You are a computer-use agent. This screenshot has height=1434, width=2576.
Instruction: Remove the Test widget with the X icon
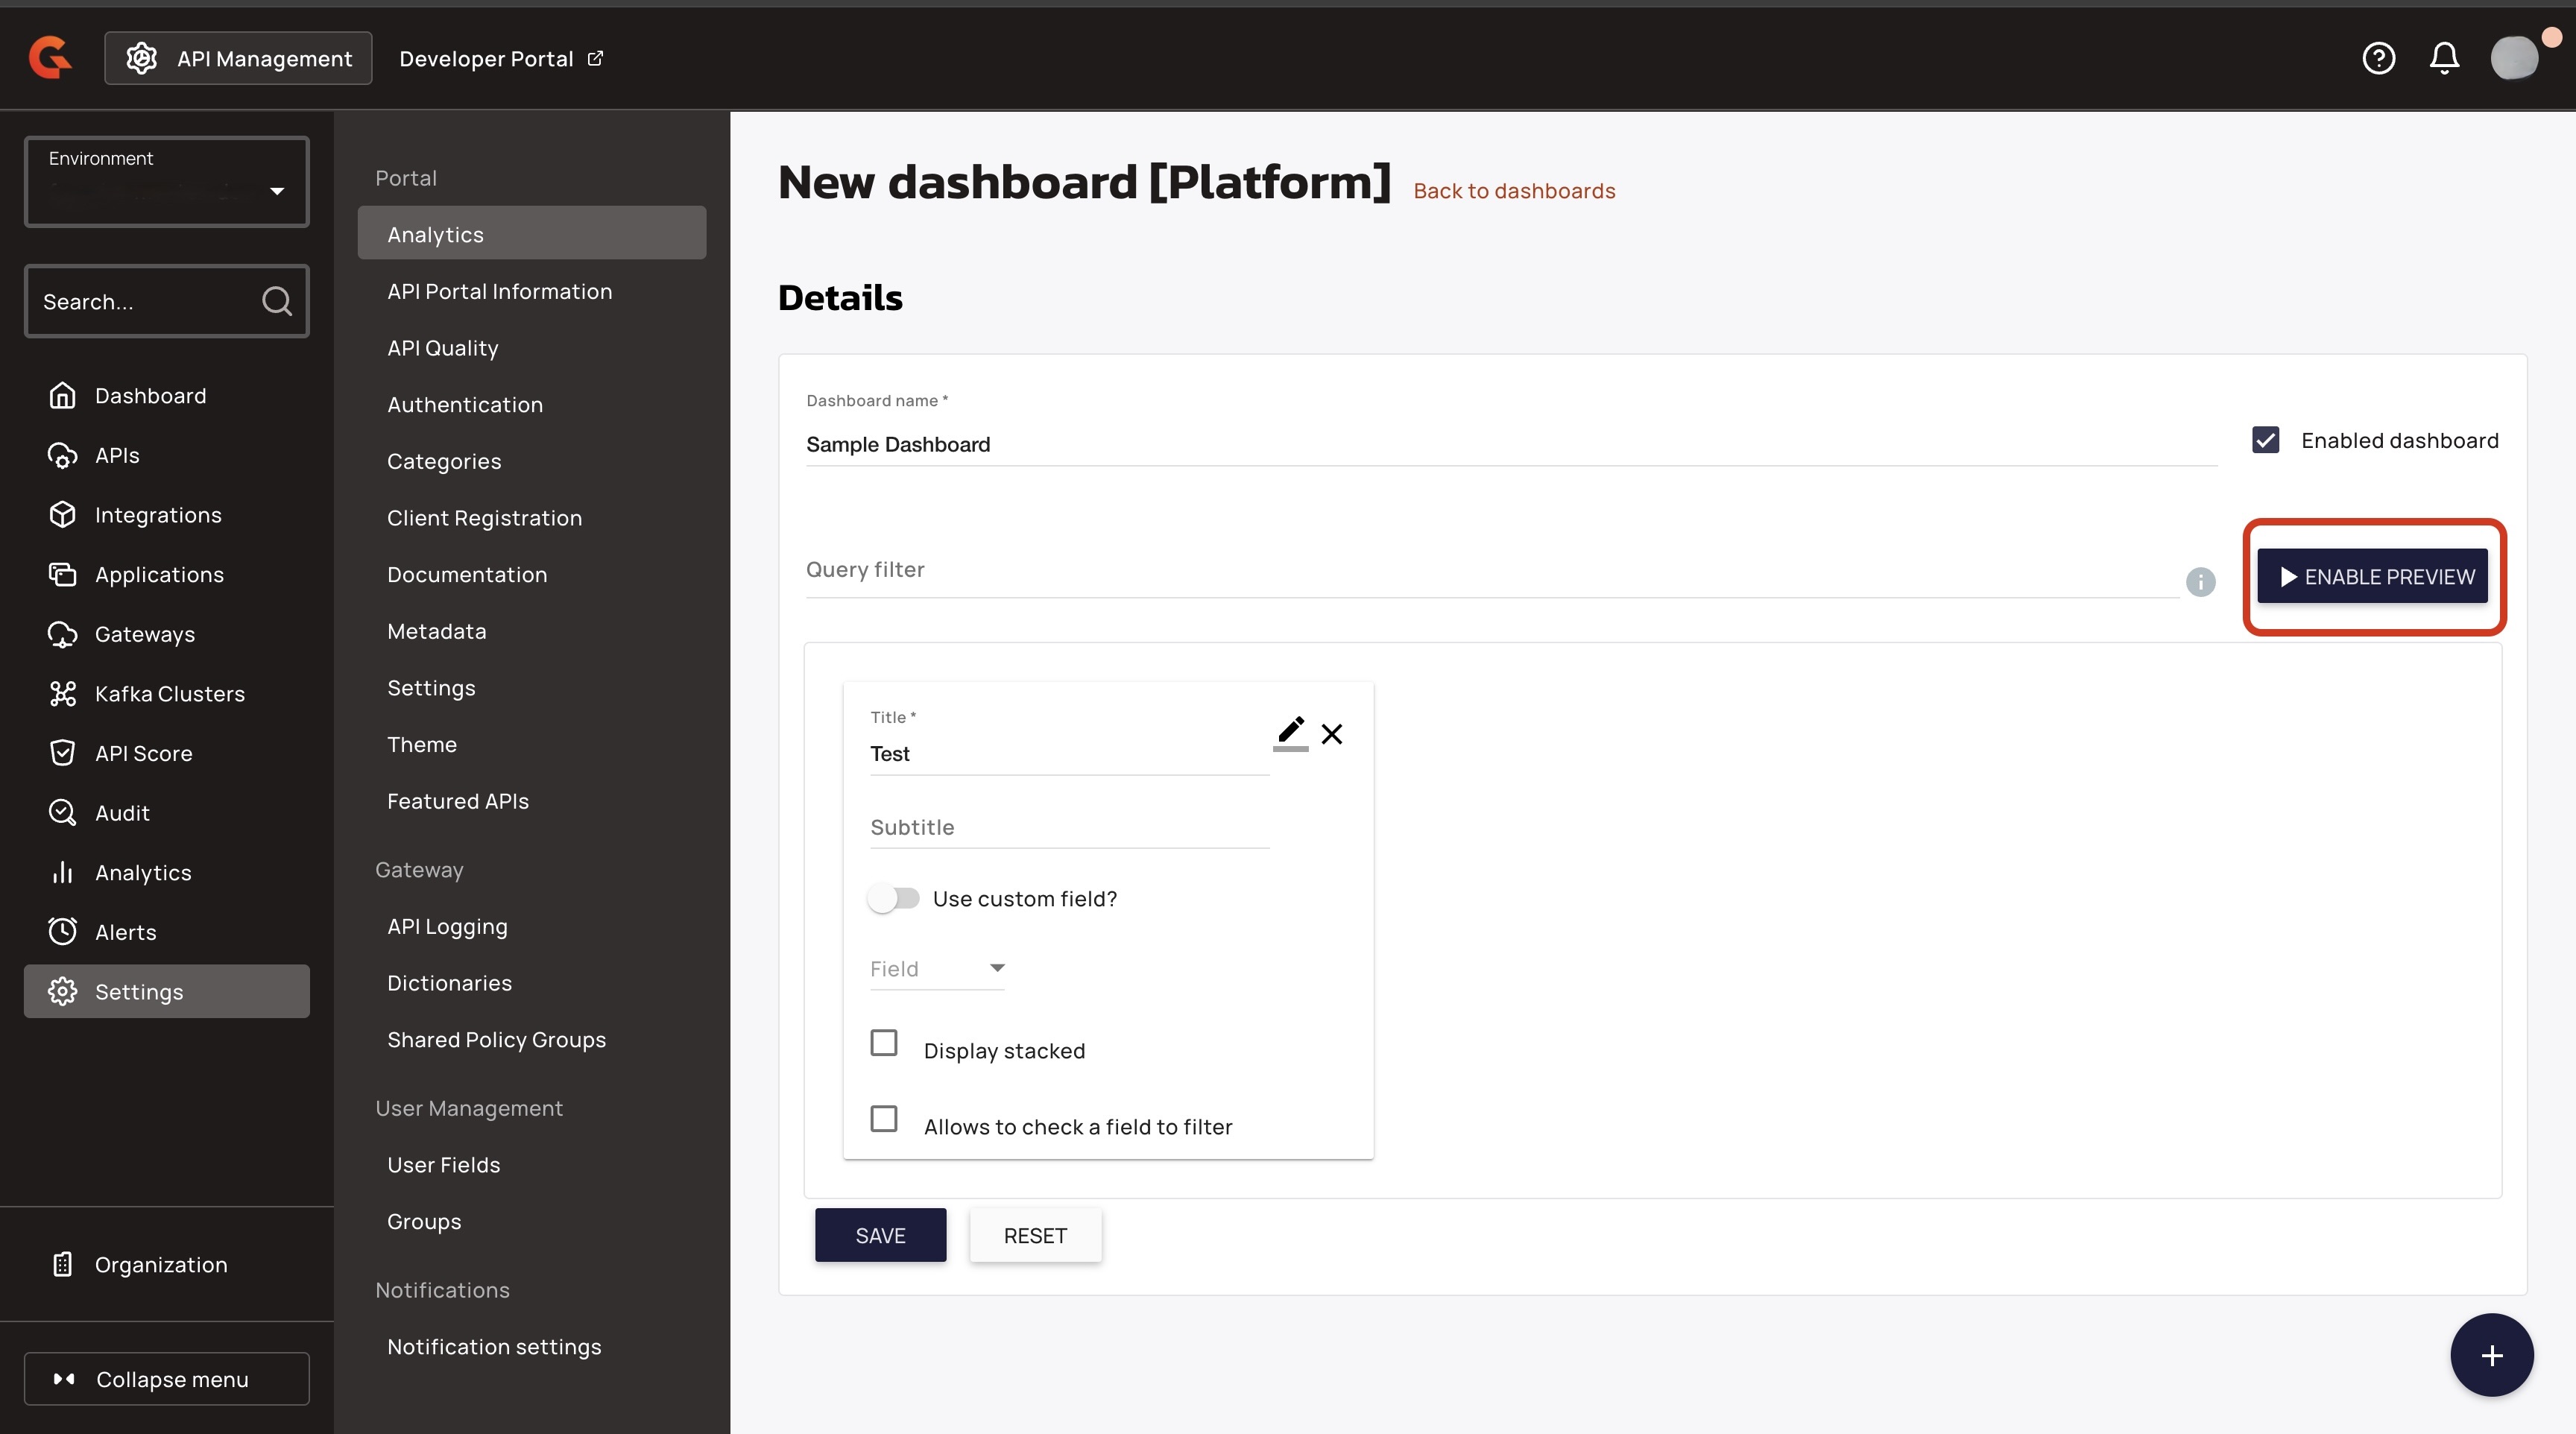coord(1332,734)
